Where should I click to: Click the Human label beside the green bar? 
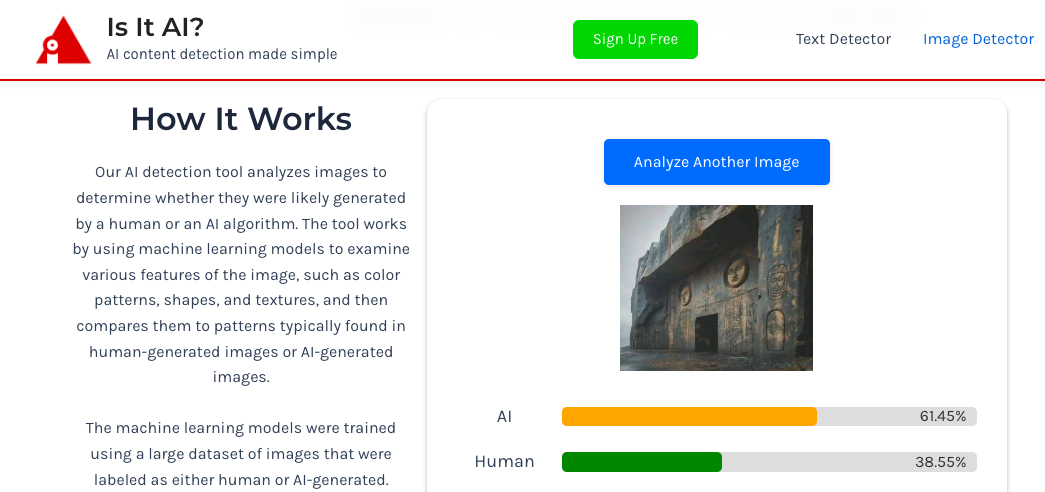505,461
